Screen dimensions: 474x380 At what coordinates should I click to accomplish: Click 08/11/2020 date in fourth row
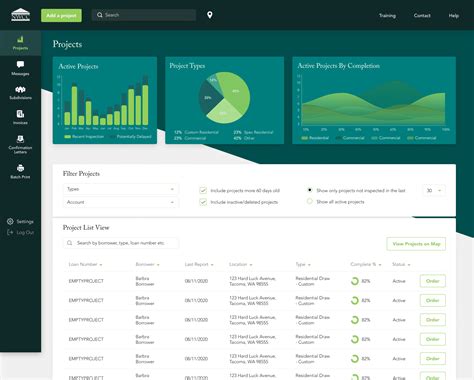coord(196,339)
